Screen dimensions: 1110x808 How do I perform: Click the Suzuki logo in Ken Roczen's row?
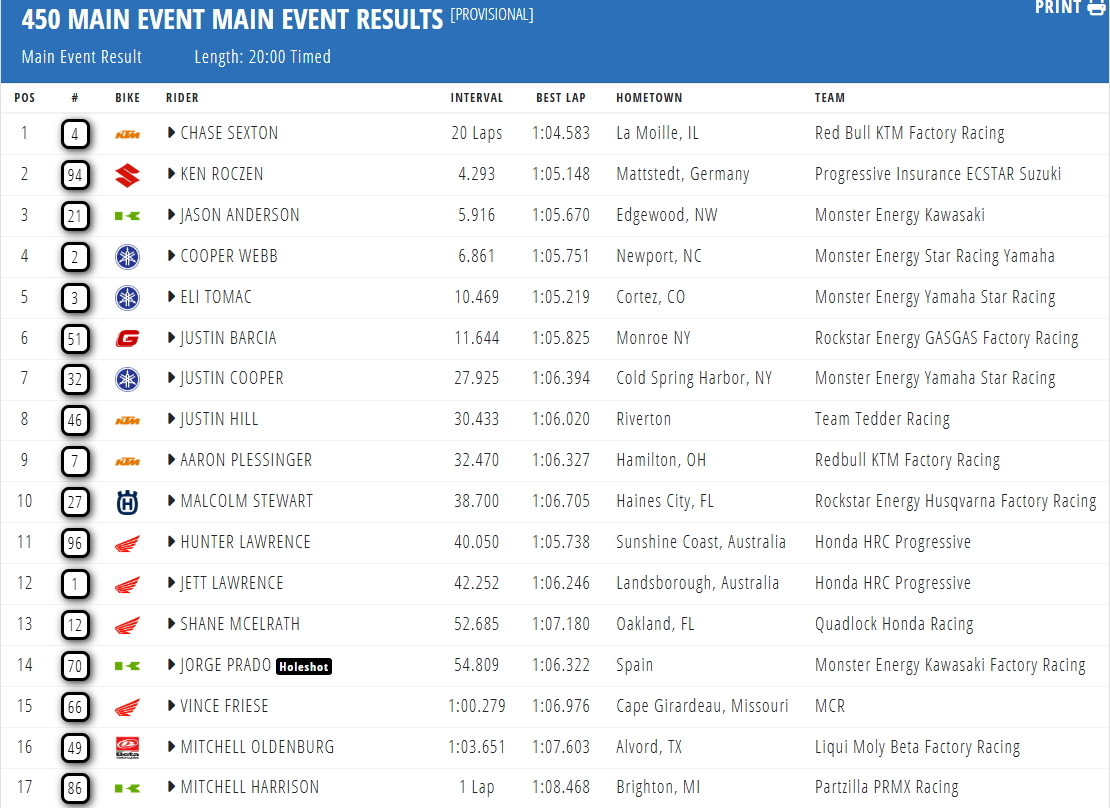[x=127, y=175]
